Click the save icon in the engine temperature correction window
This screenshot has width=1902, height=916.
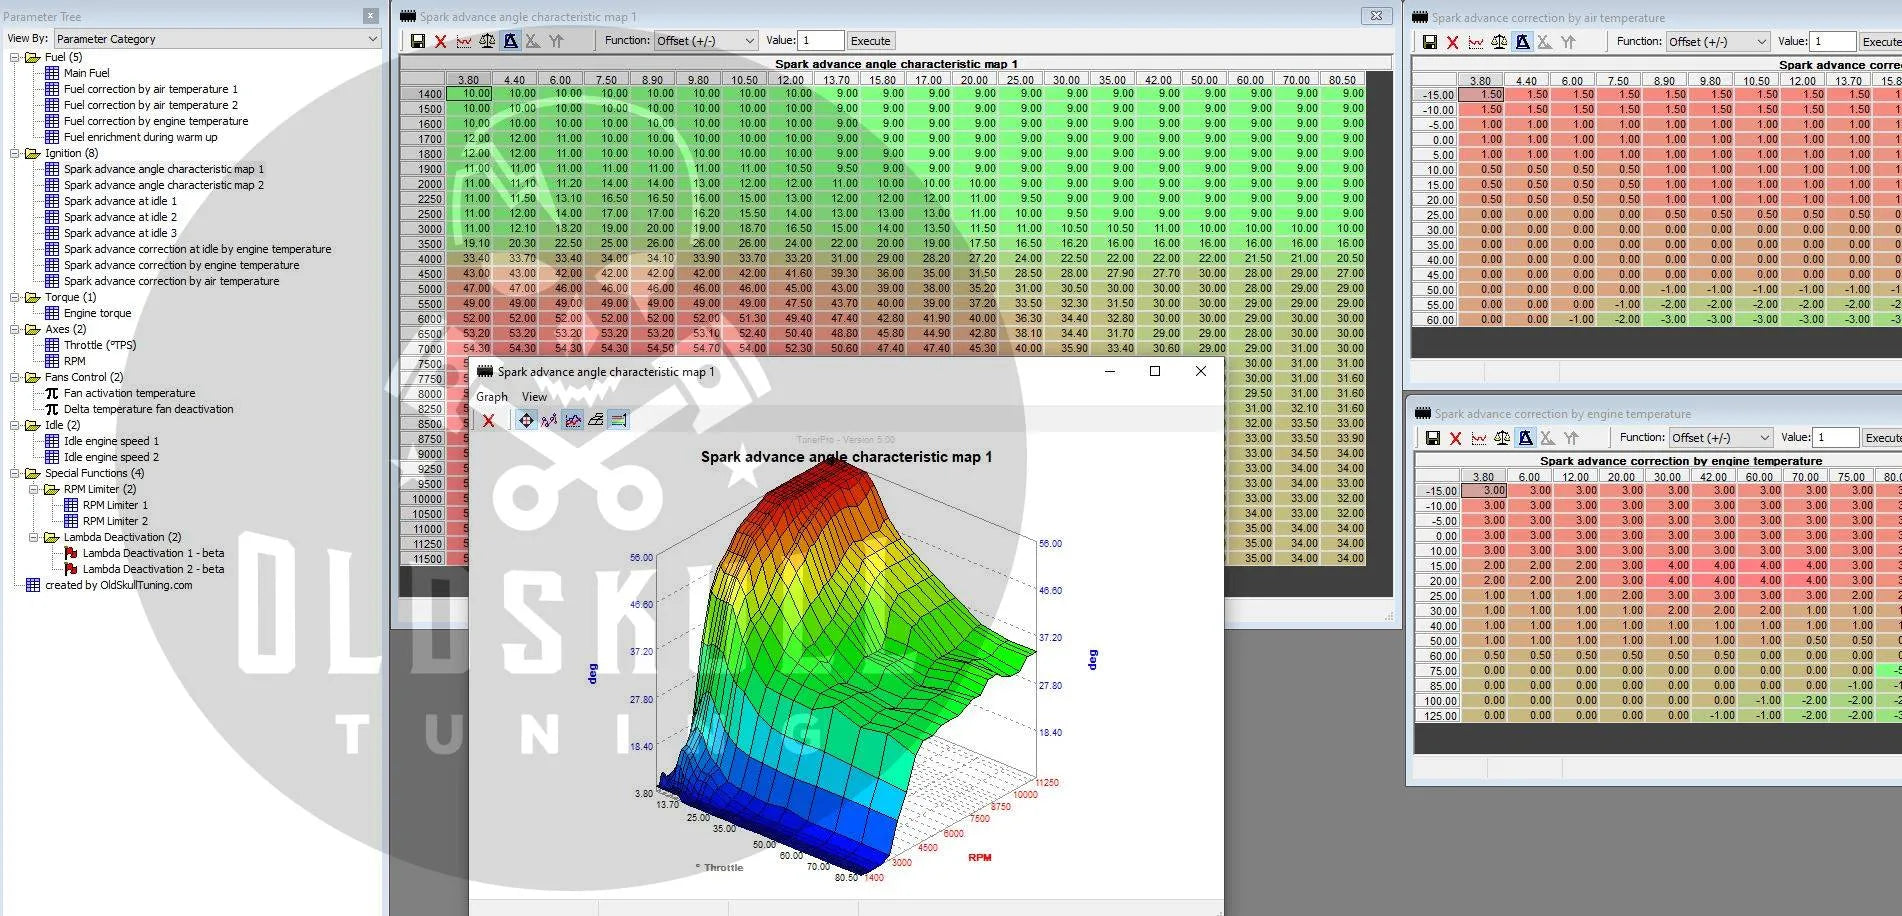1432,438
